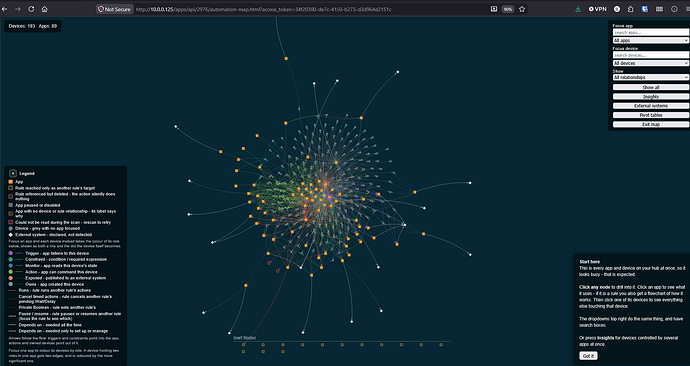Click legend text 'Depends on - needed only to set up or manage'

point(63,331)
